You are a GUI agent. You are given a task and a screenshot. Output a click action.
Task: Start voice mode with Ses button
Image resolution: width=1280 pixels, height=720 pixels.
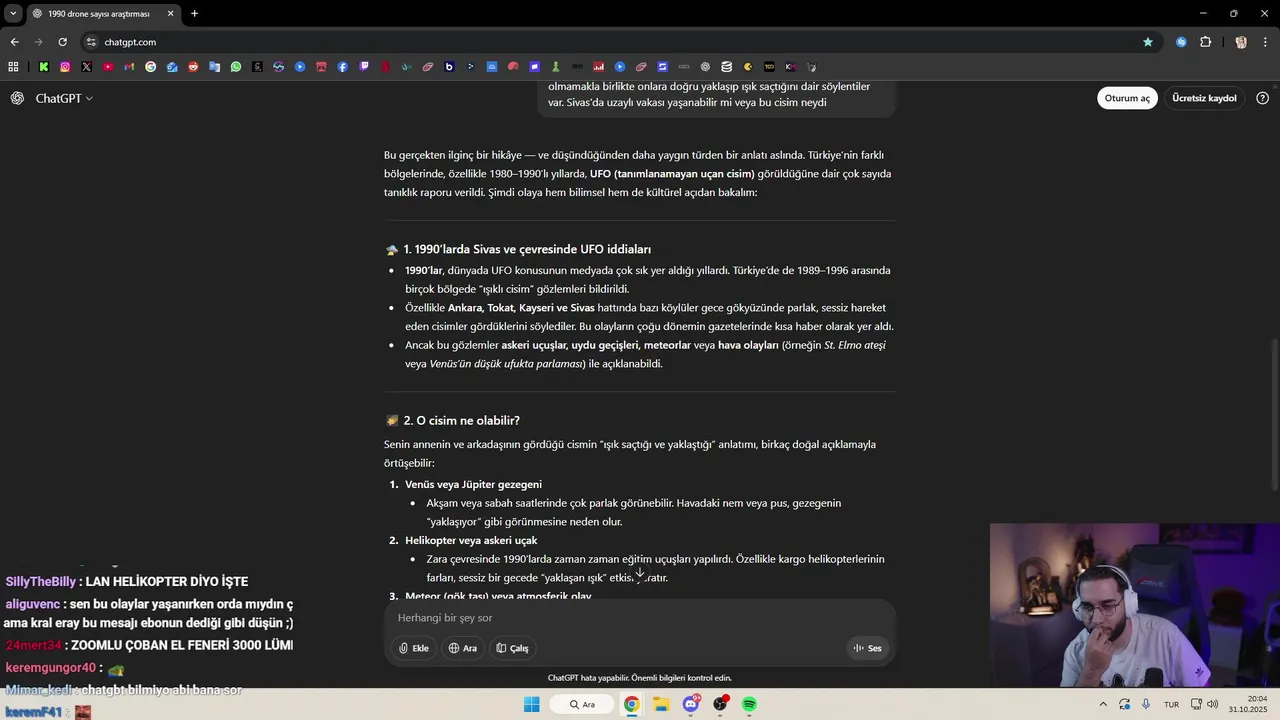pos(867,648)
